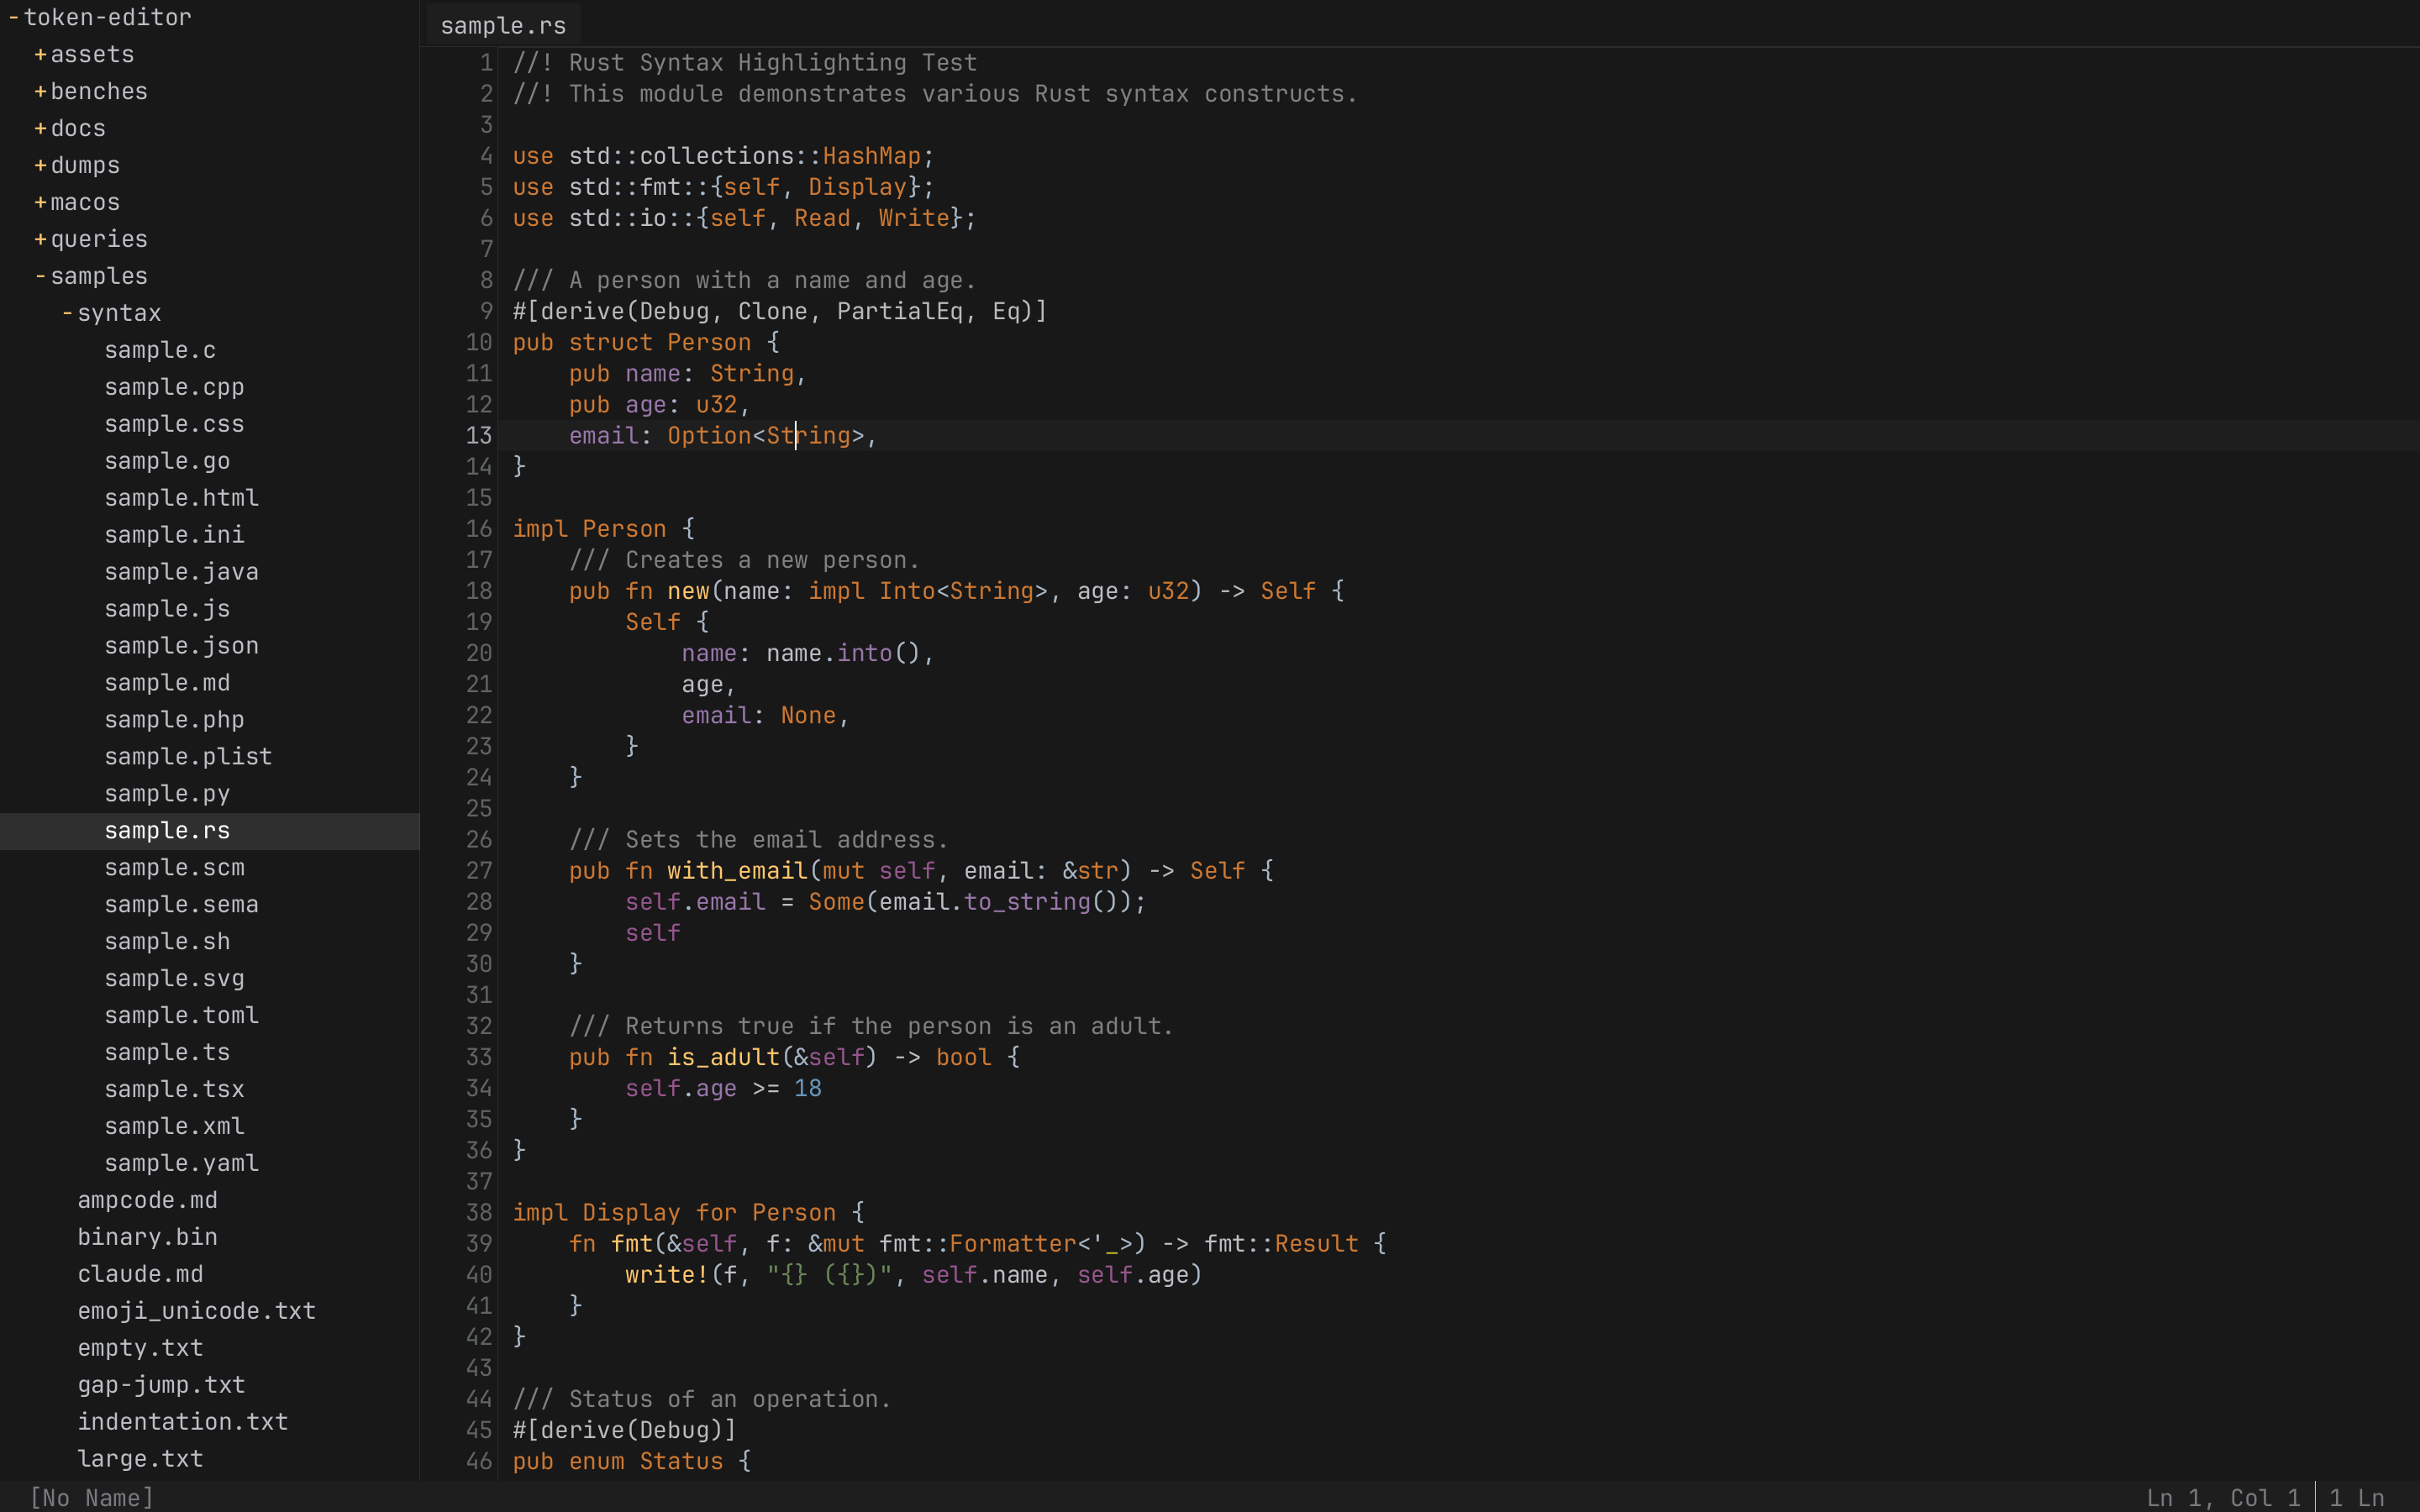Click the Ln 1, Col 1 status indicator
2420x1512 pixels.
[2224, 1497]
